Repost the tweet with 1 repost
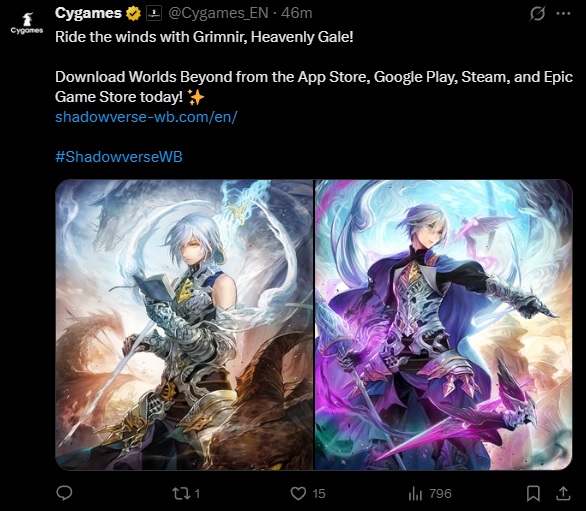This screenshot has width=586, height=511. 181,493
